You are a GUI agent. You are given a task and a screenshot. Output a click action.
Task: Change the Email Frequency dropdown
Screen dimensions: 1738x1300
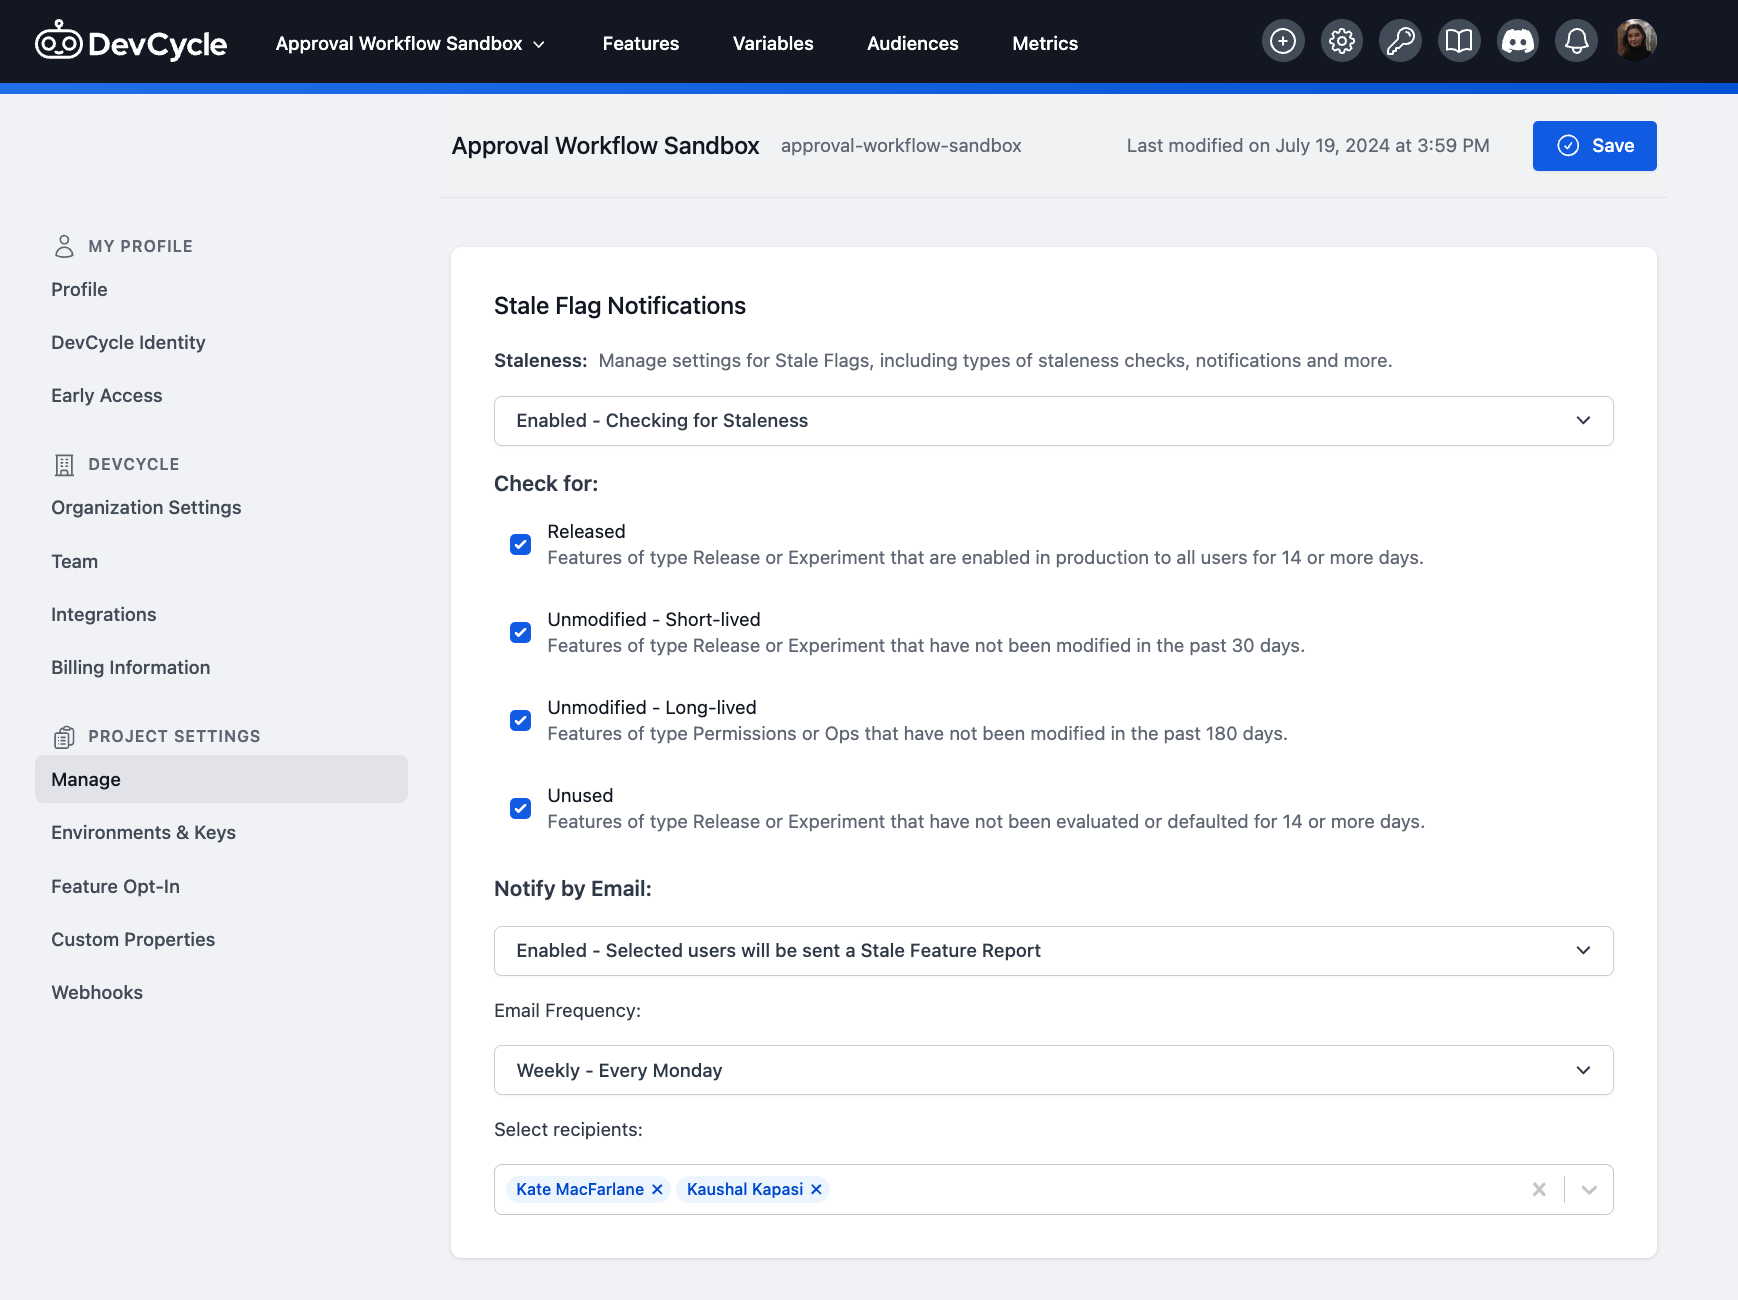(1053, 1070)
